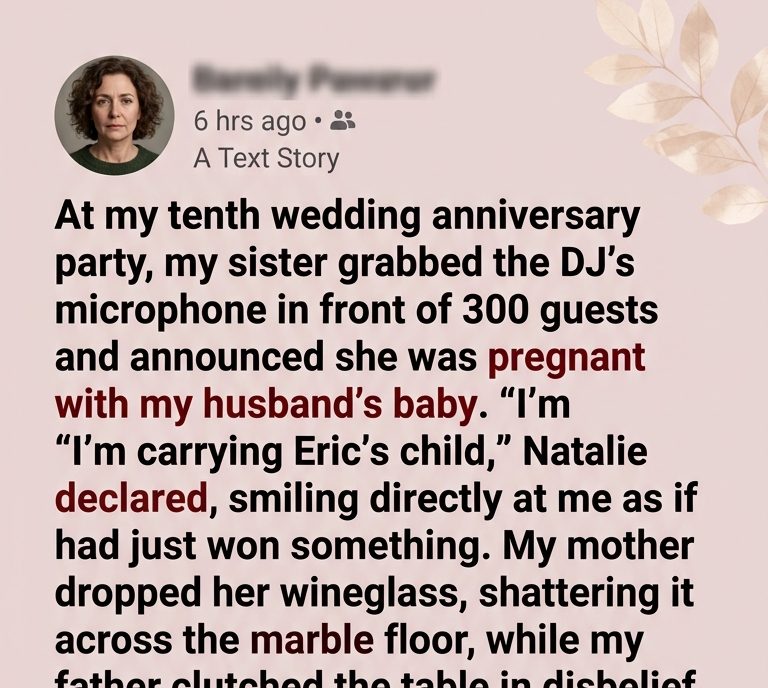Open the blurred author name above the timestamp
Screen dimensions: 768x688
314,78
